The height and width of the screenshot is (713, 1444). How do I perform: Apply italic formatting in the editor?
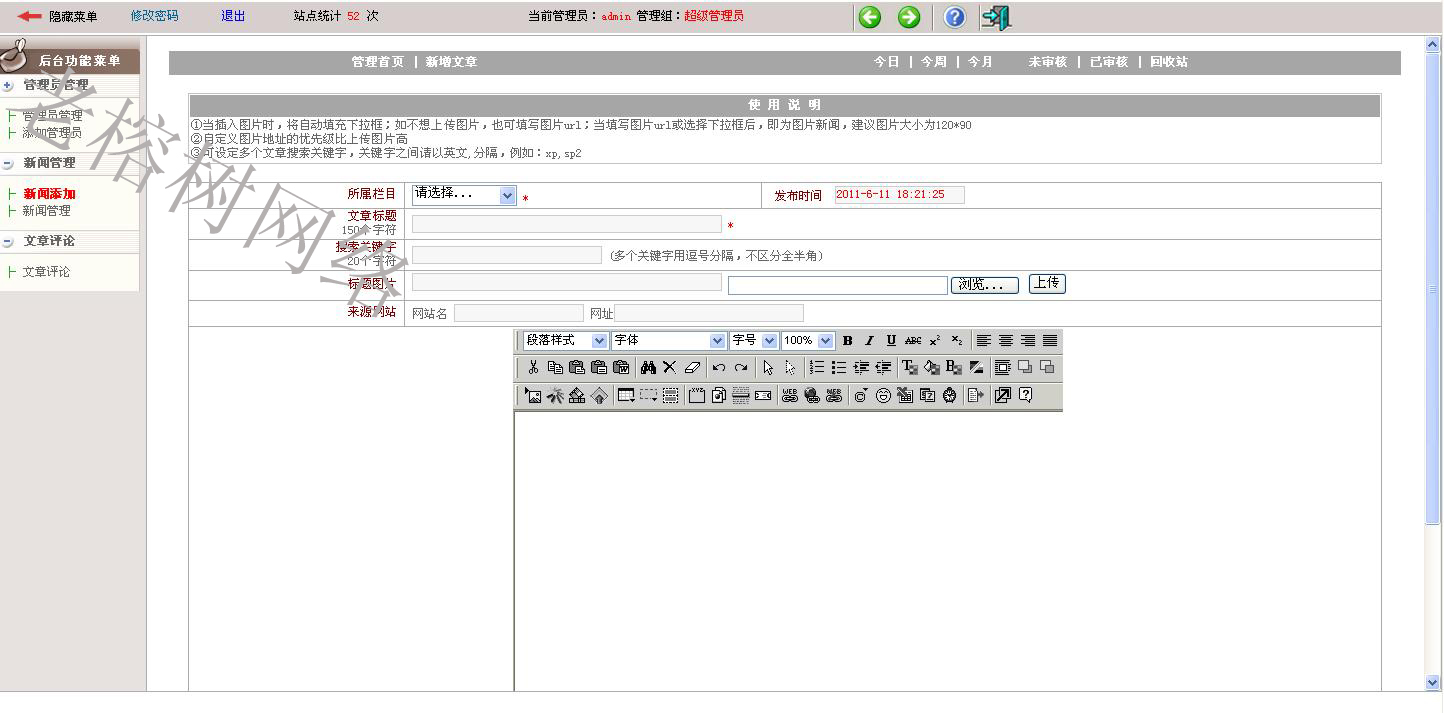tap(869, 341)
